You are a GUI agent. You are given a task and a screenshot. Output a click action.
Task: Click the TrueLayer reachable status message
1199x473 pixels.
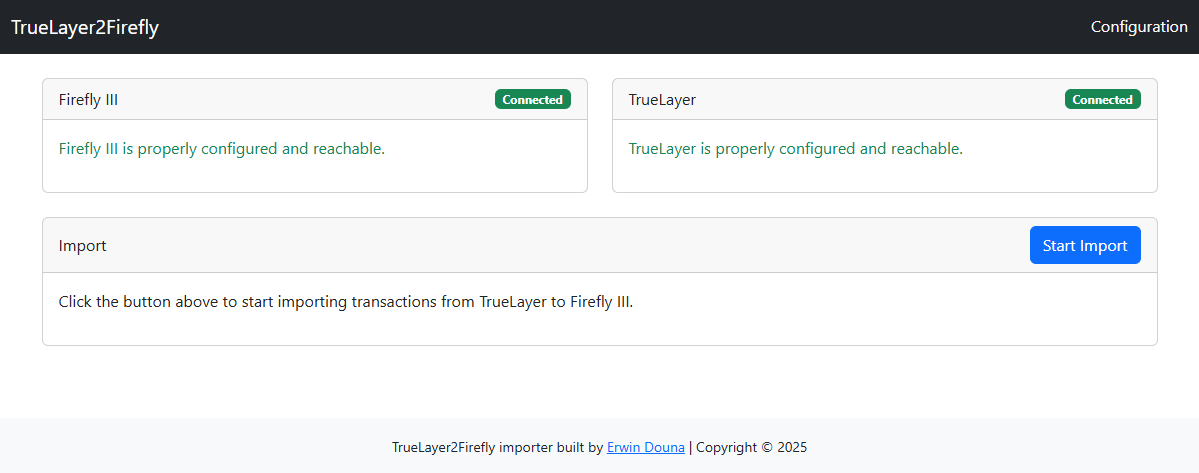(795, 148)
